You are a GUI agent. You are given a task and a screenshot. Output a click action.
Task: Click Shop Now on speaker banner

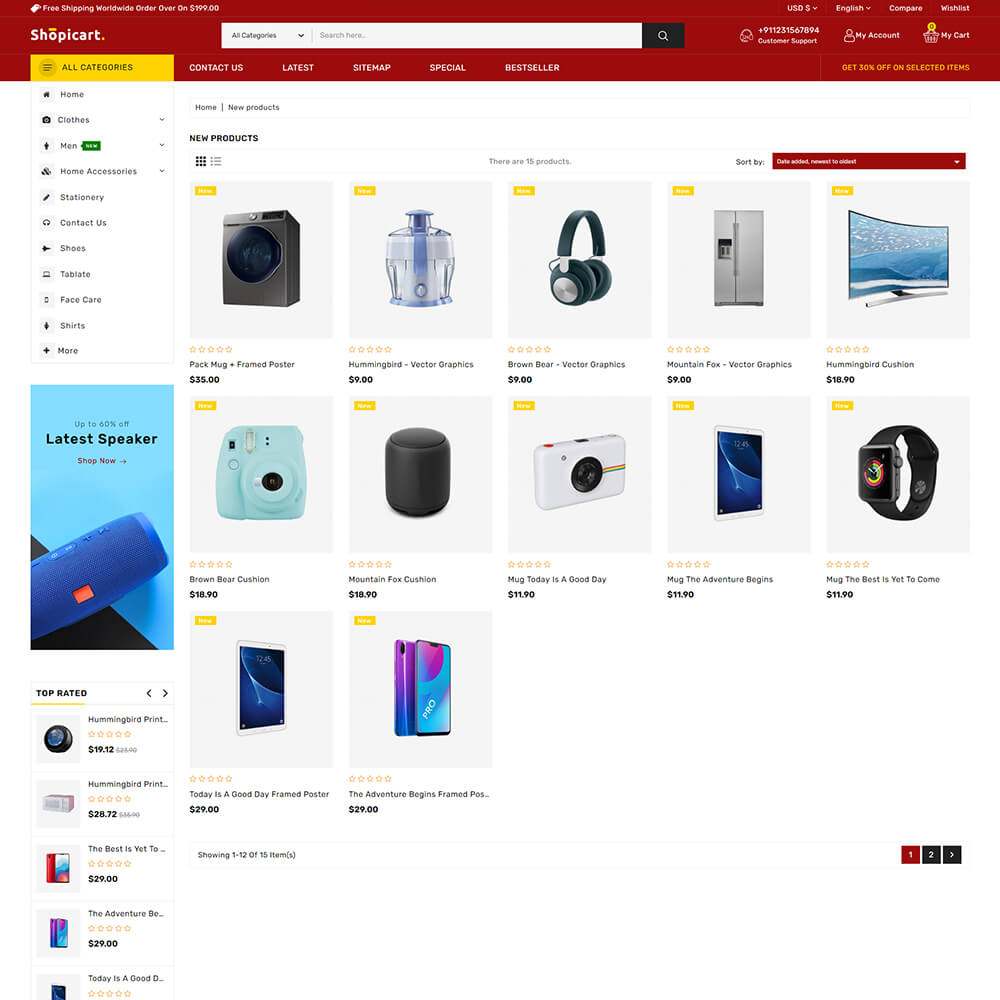tap(102, 460)
